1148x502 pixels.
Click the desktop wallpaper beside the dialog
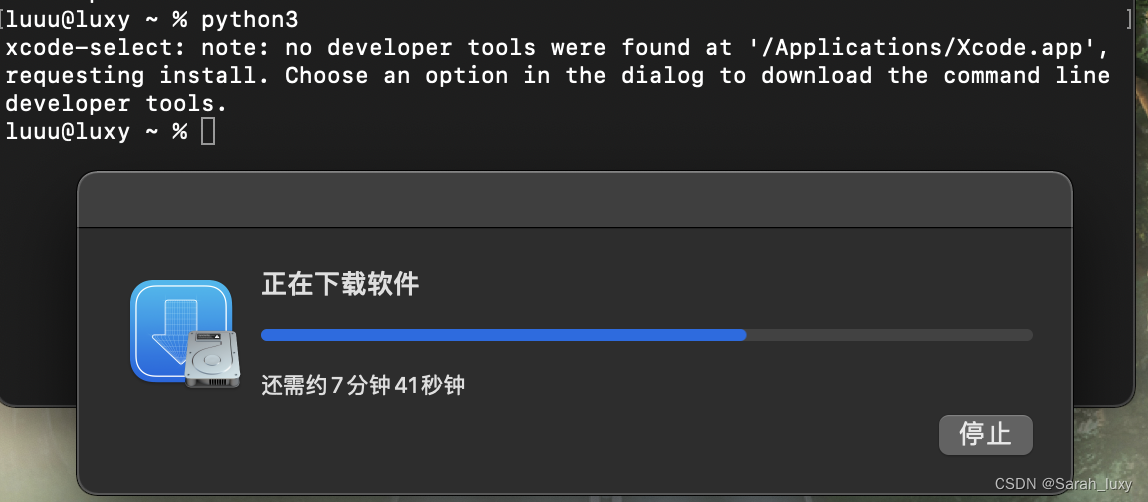point(1109,454)
